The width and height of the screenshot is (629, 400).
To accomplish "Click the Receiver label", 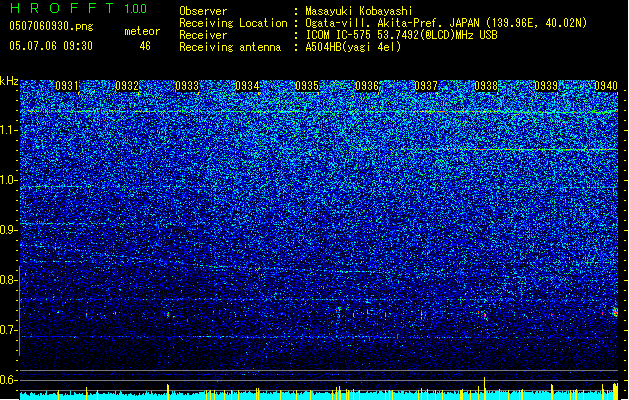I will coord(203,35).
